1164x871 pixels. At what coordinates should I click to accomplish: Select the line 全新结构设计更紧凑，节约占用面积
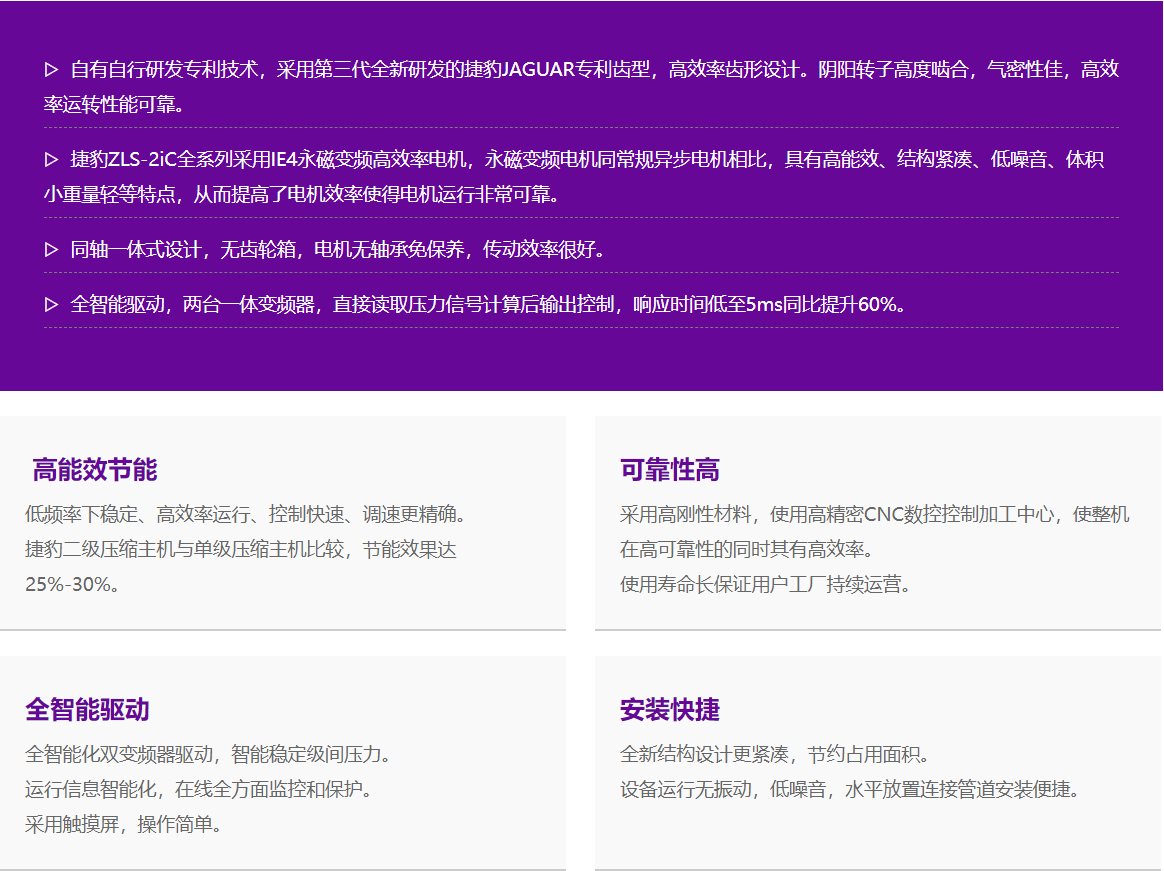click(x=775, y=754)
